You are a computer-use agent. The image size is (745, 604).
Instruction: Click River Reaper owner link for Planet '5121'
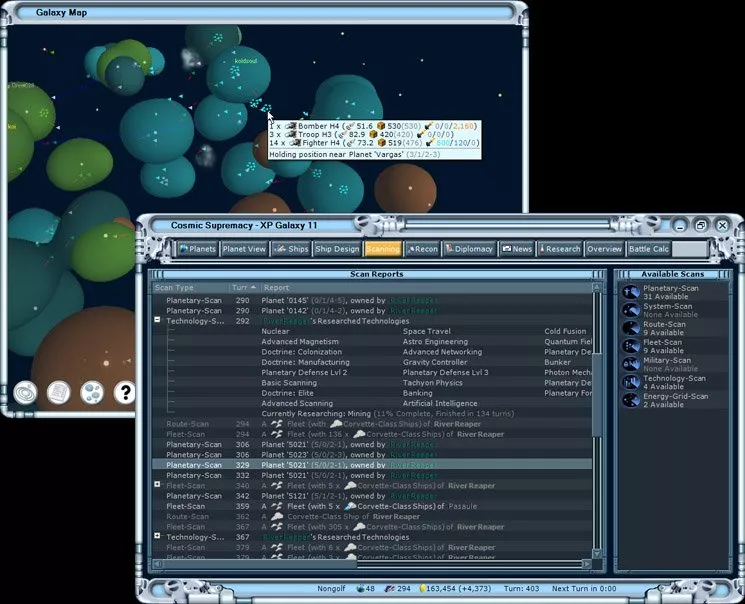(x=413, y=496)
